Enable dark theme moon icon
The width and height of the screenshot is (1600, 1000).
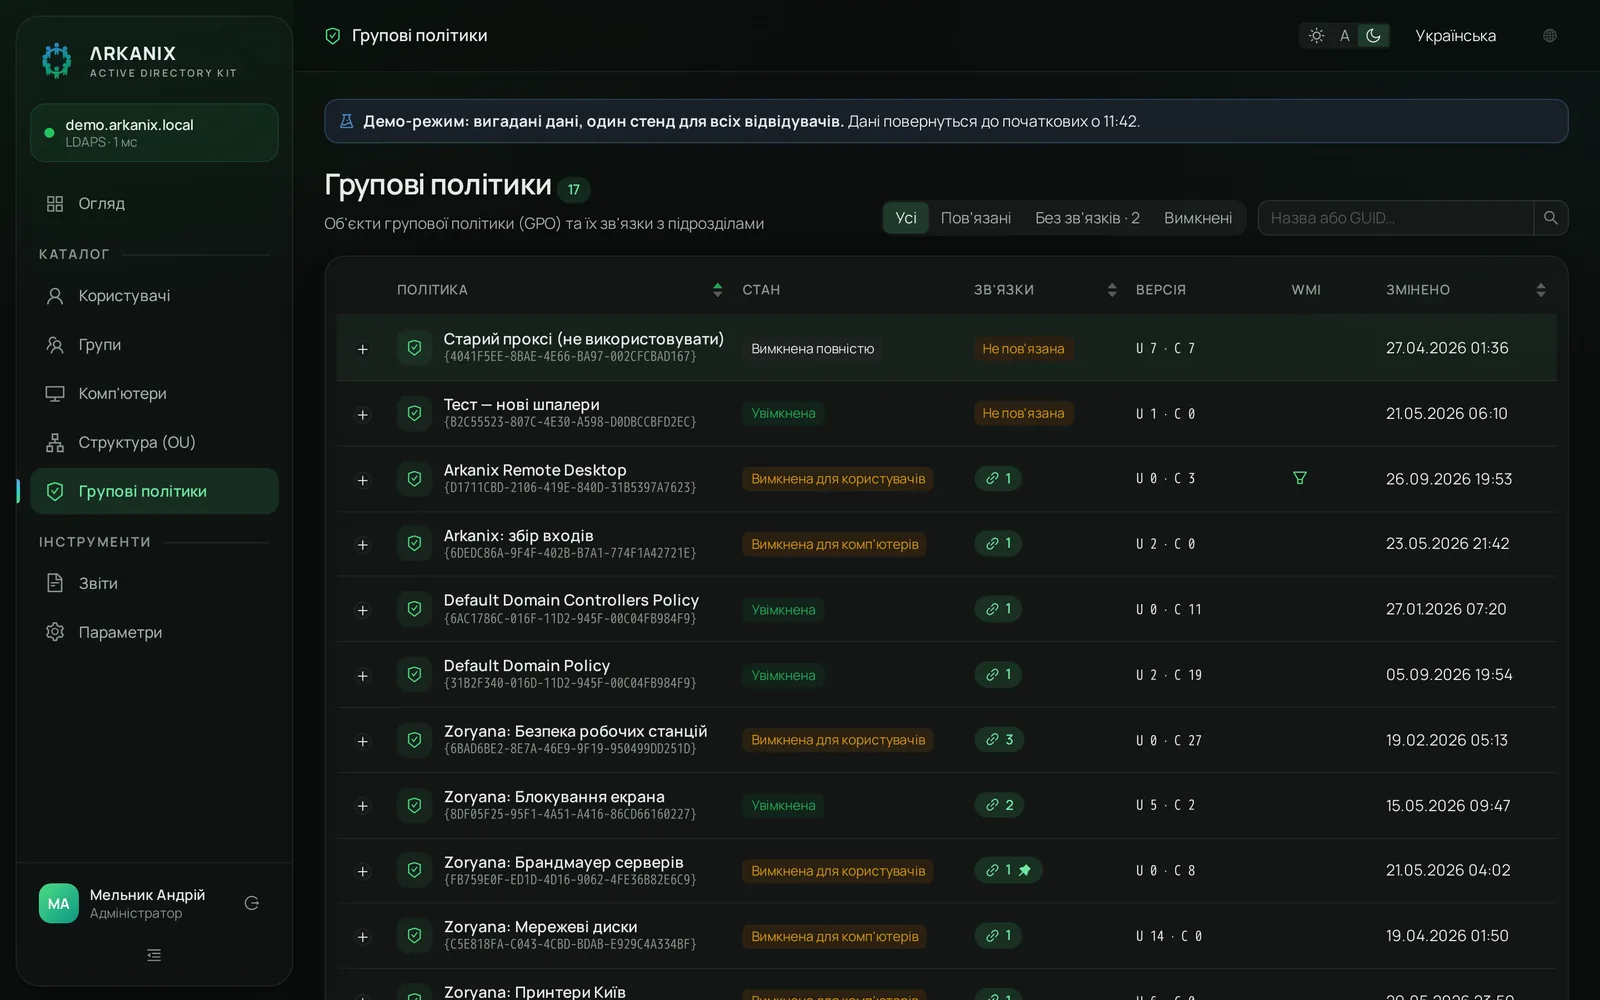click(x=1374, y=36)
